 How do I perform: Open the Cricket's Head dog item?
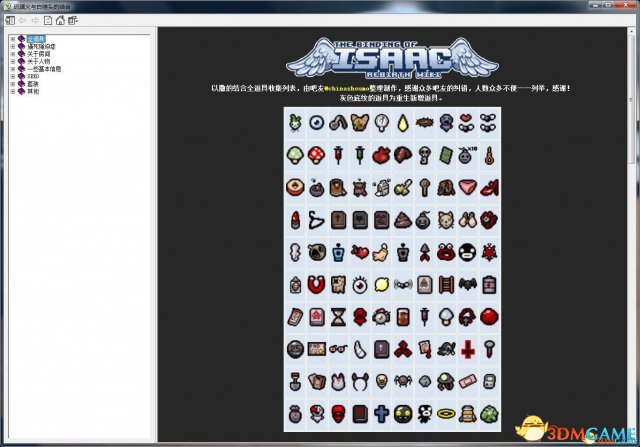(360, 122)
